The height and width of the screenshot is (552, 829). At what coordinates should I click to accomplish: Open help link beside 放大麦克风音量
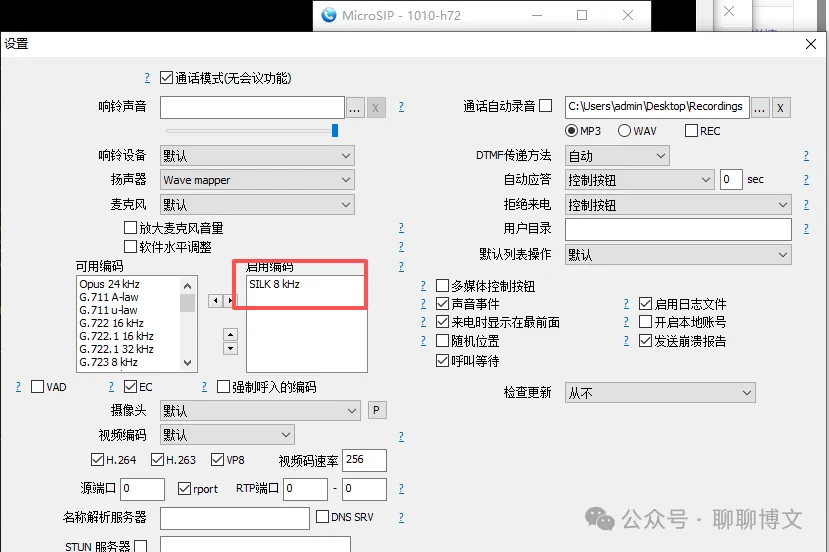tap(401, 227)
